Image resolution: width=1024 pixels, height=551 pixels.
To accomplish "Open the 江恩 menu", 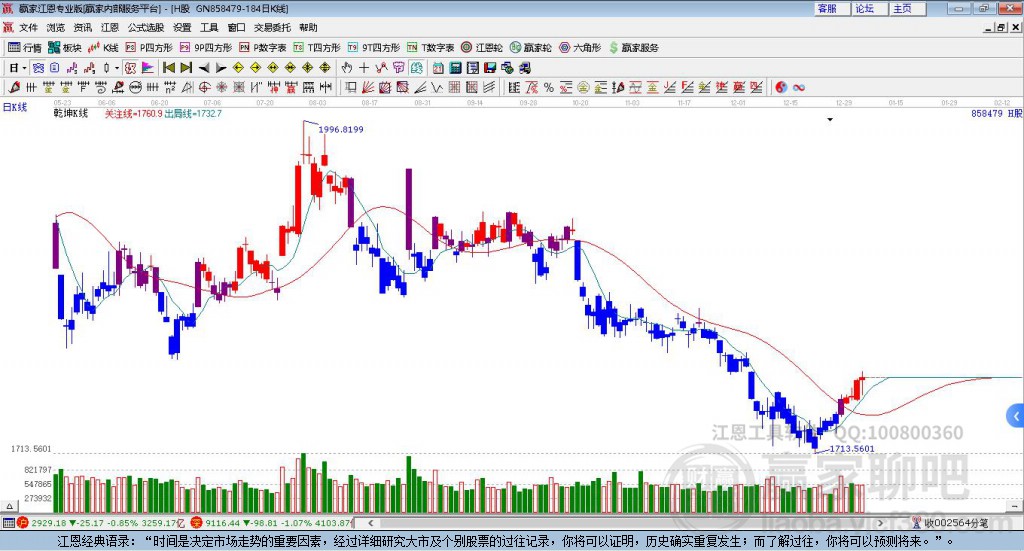I will point(110,27).
